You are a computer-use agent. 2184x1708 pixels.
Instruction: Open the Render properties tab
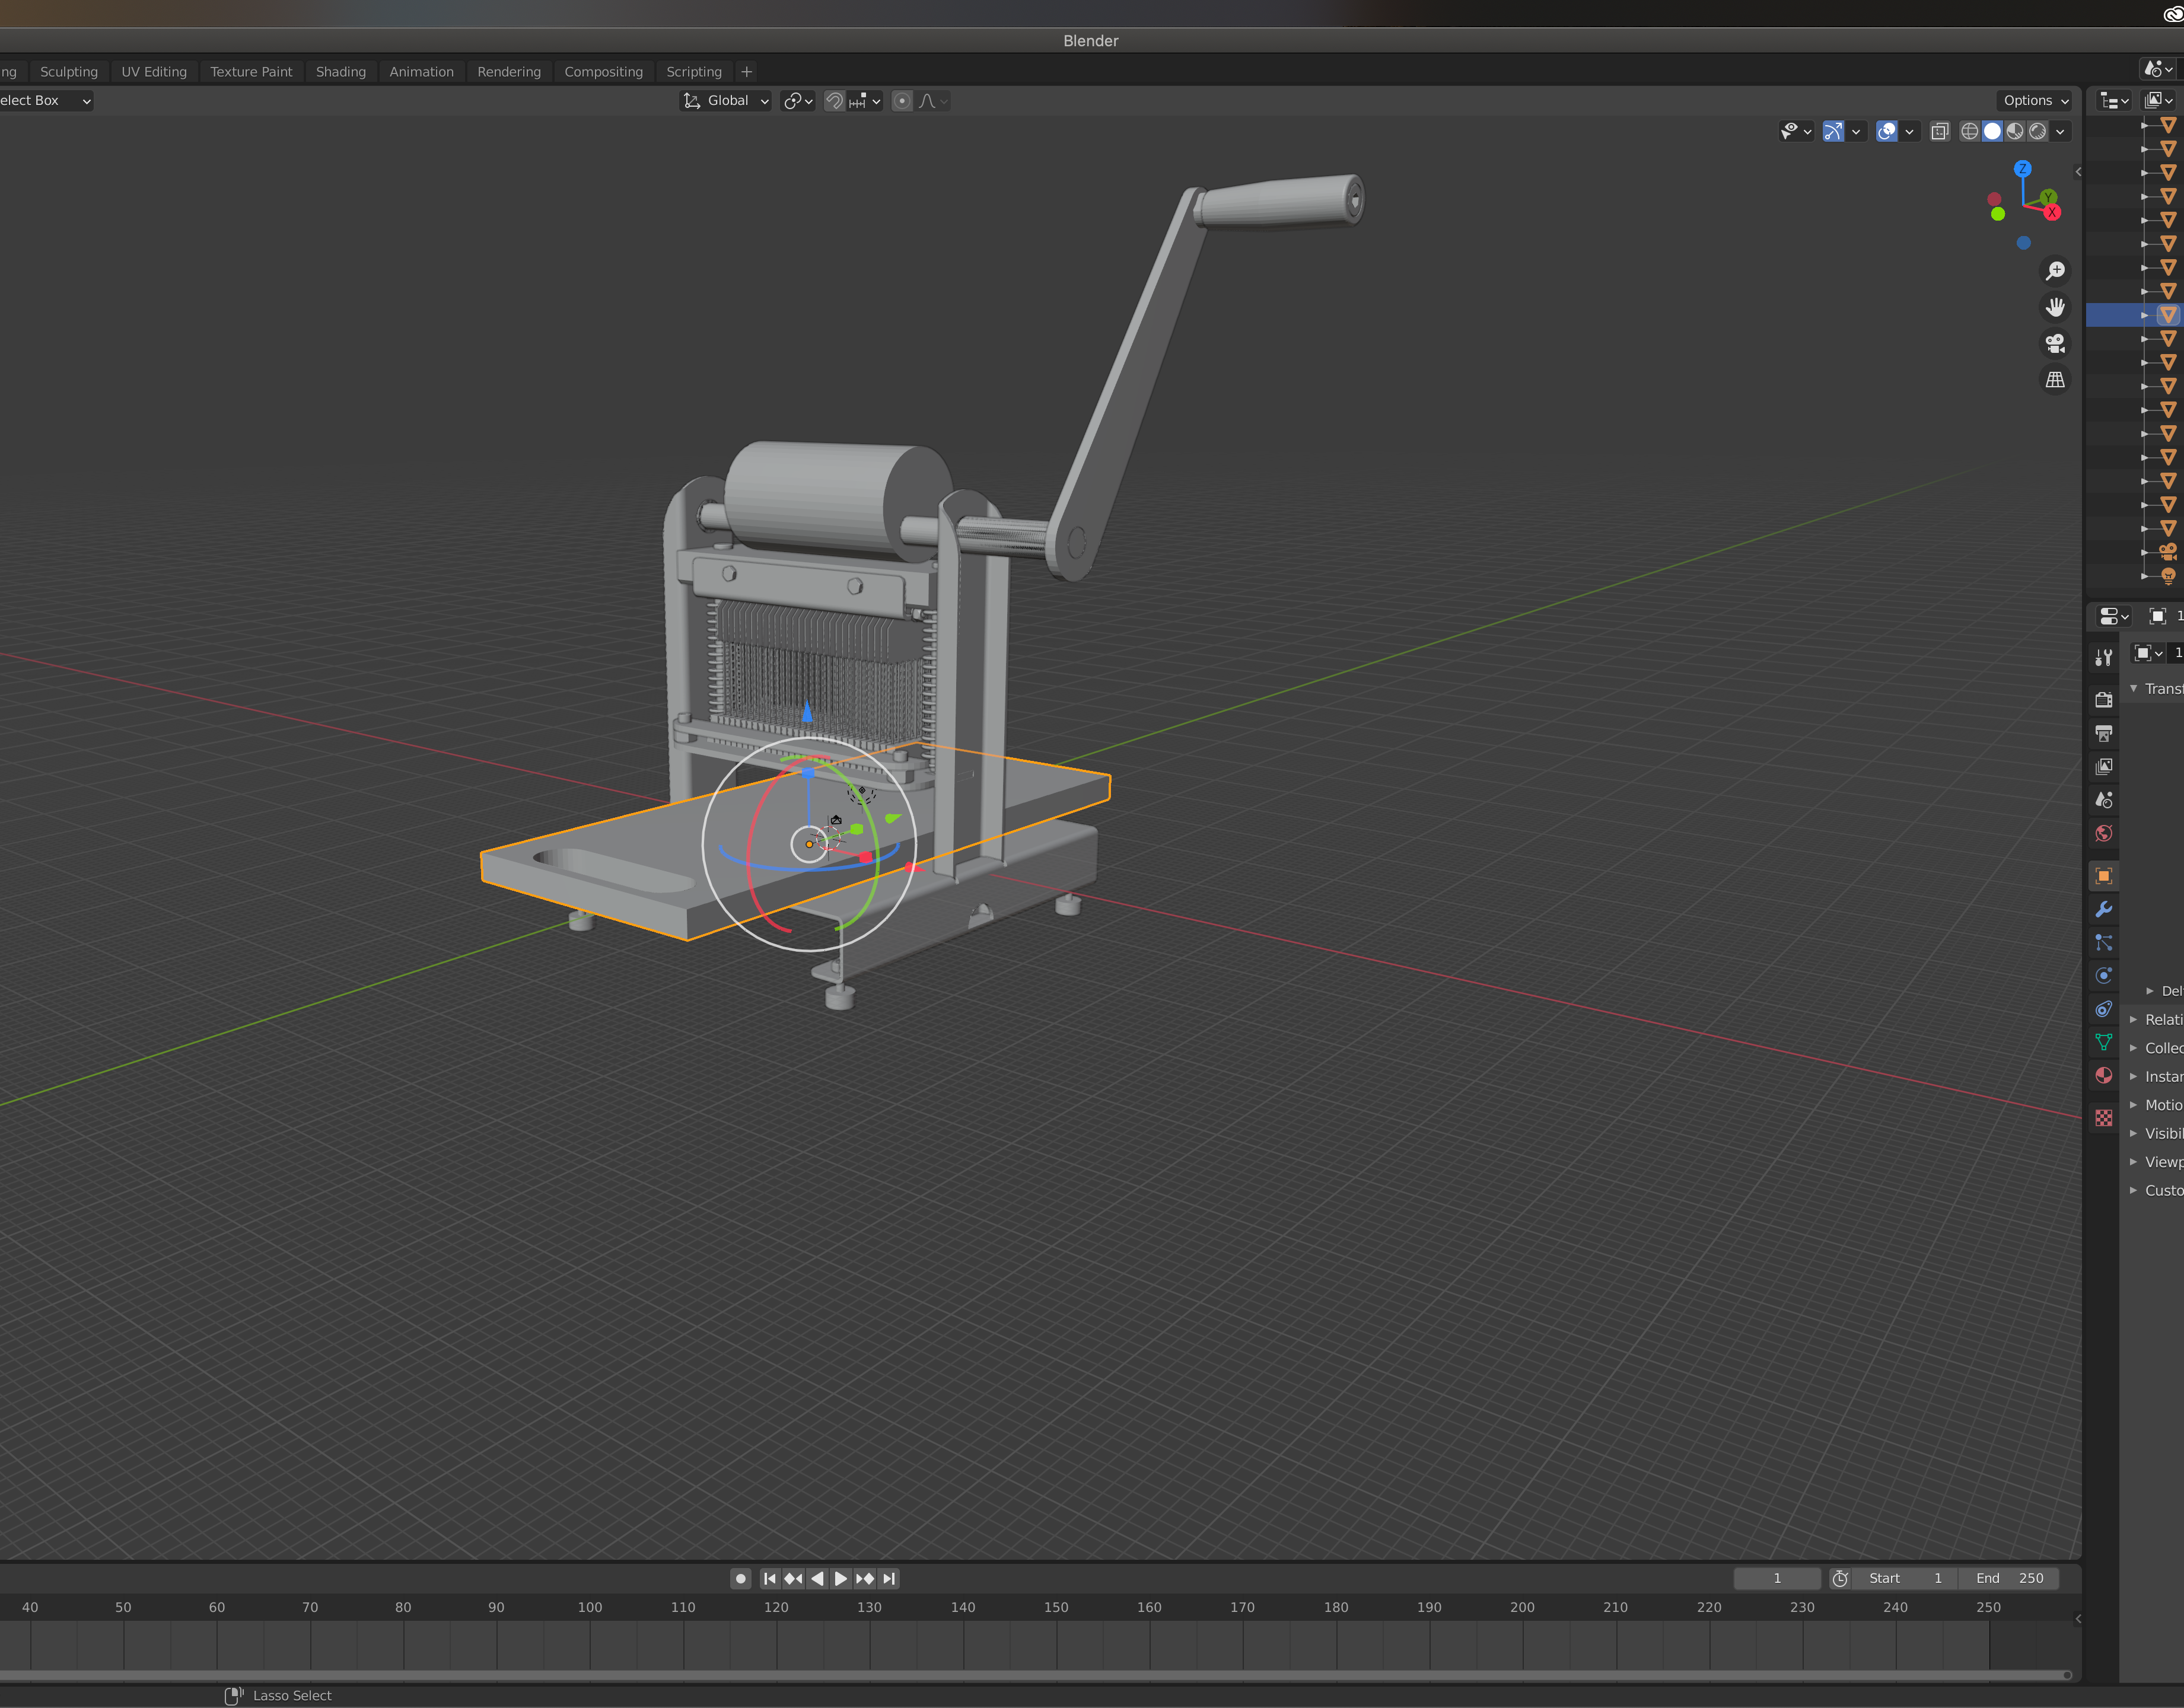coord(2103,699)
